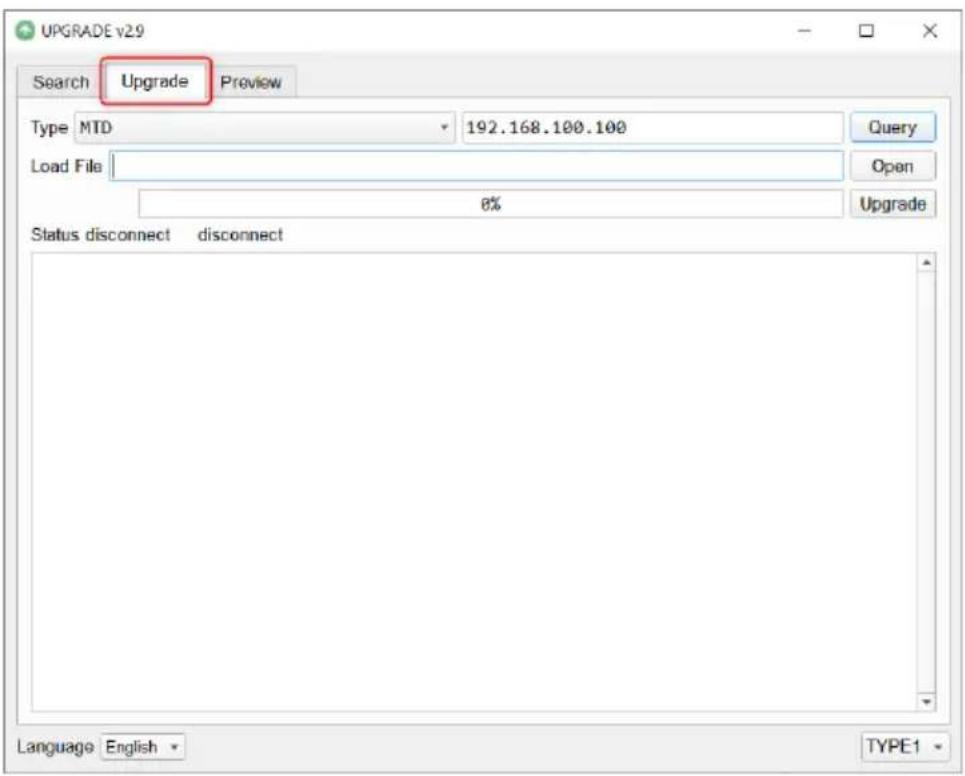
Task: Click the 'Status disconnect' text
Action: pyautogui.click(x=100, y=234)
